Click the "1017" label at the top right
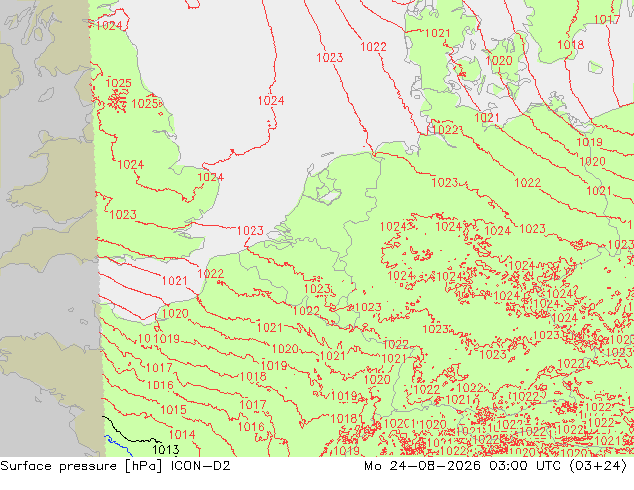Image resolution: width=634 pixels, height=490 pixels. coord(607,19)
